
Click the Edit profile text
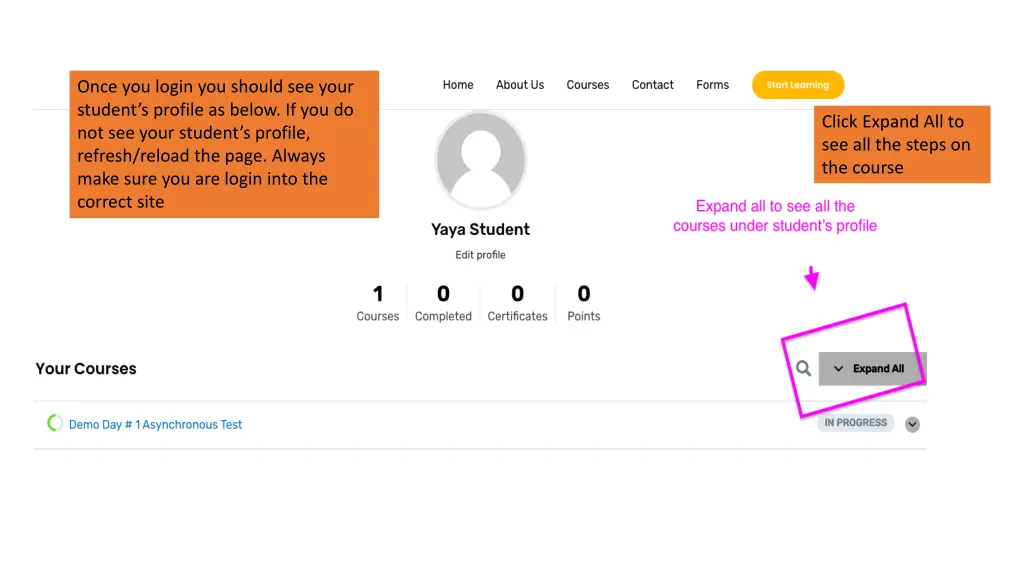[x=480, y=254]
